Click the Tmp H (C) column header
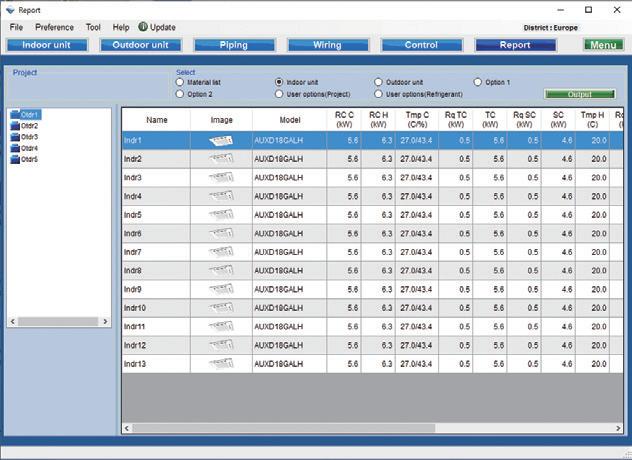 592,120
